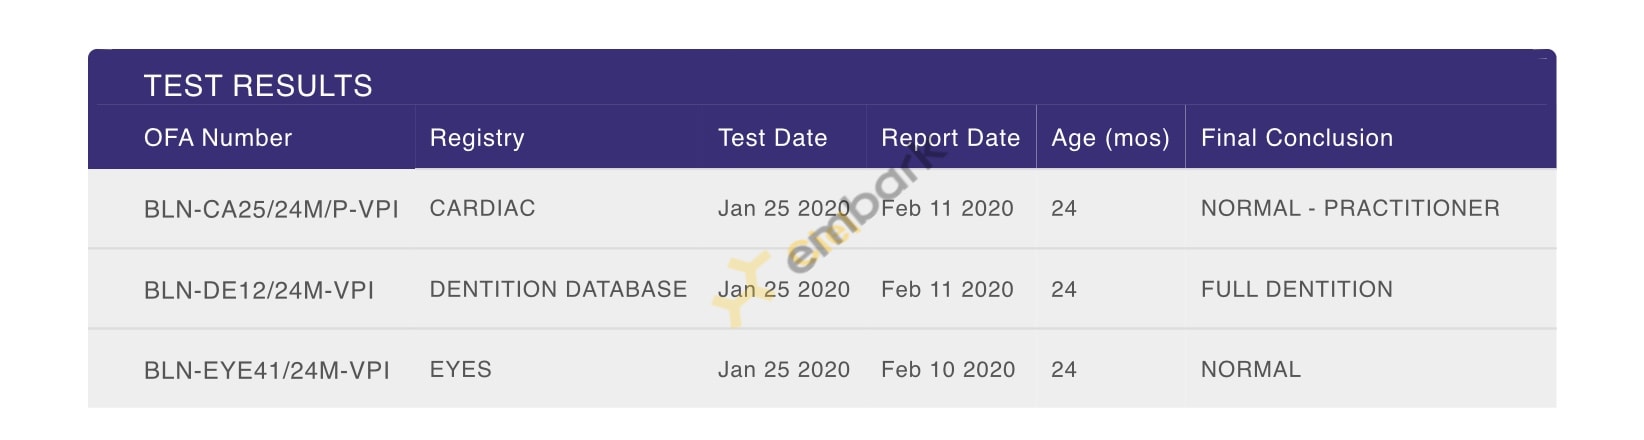Viewport: 1644px width, 440px height.
Task: Click the Report Date column header
Action: pos(950,138)
